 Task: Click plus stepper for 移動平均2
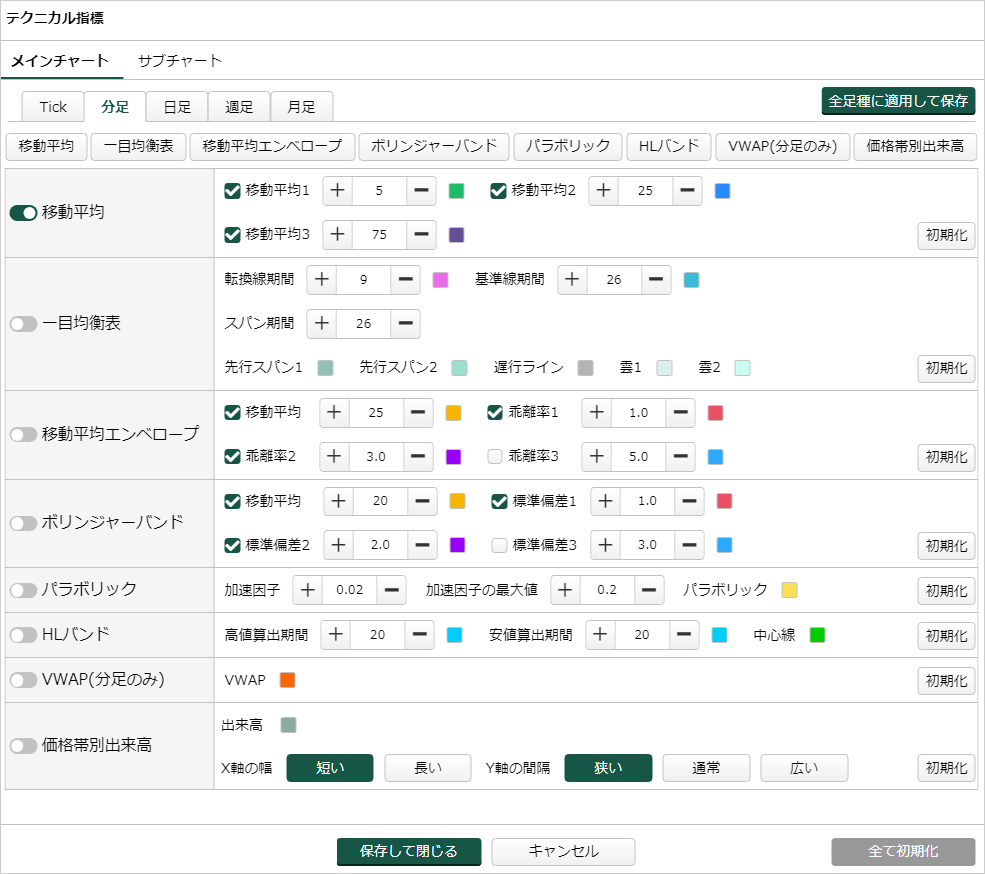click(604, 190)
